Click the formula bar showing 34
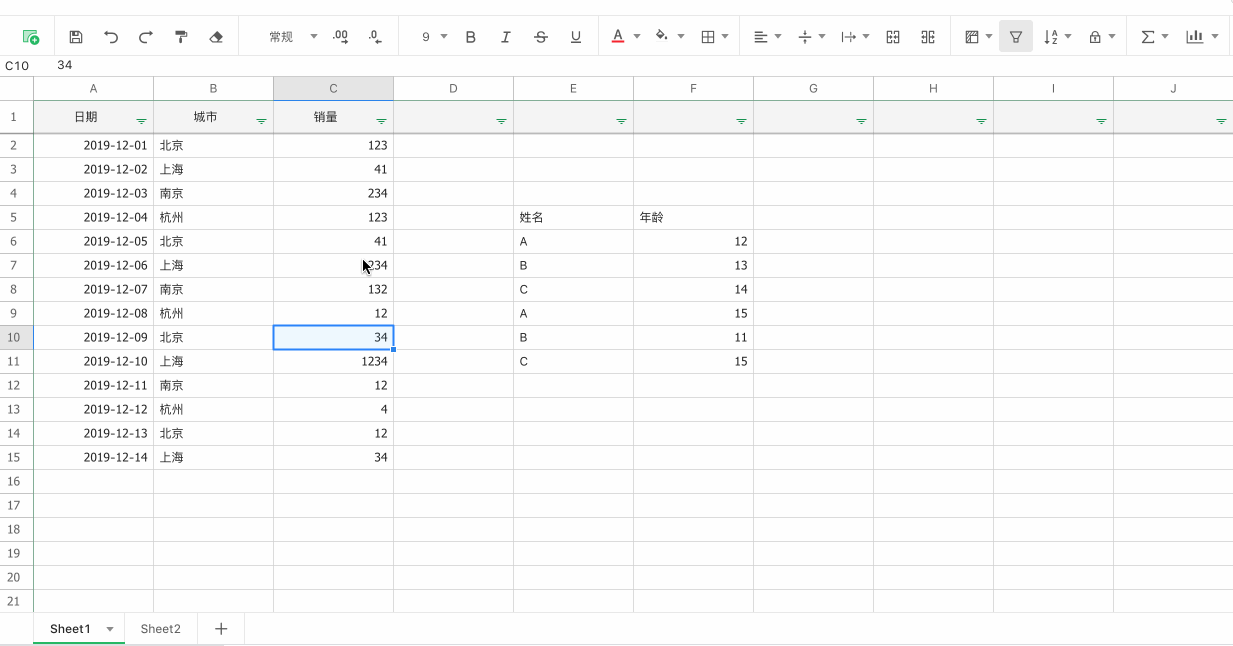 pos(640,65)
